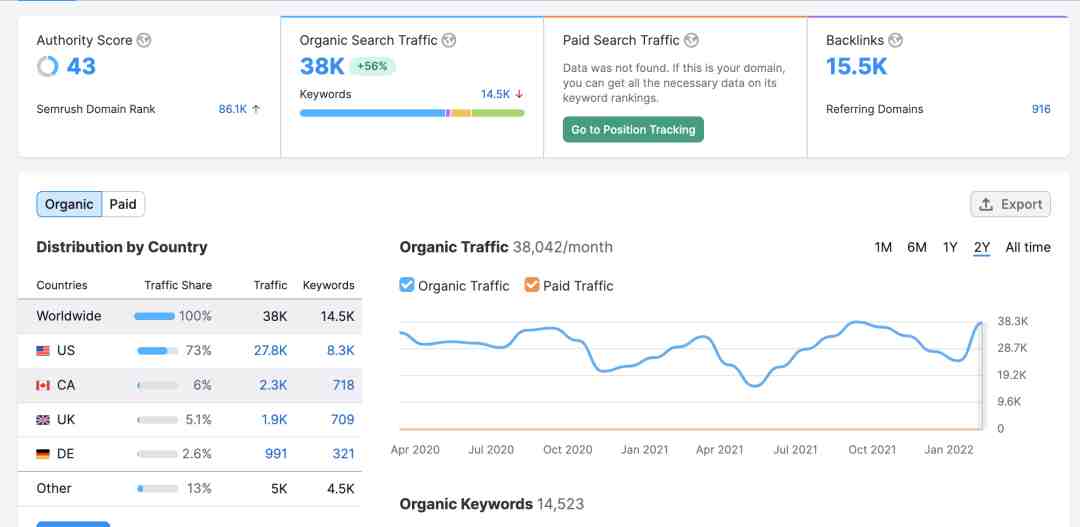The width and height of the screenshot is (1080, 527).
Task: Select the Organic toggle
Action: point(69,204)
